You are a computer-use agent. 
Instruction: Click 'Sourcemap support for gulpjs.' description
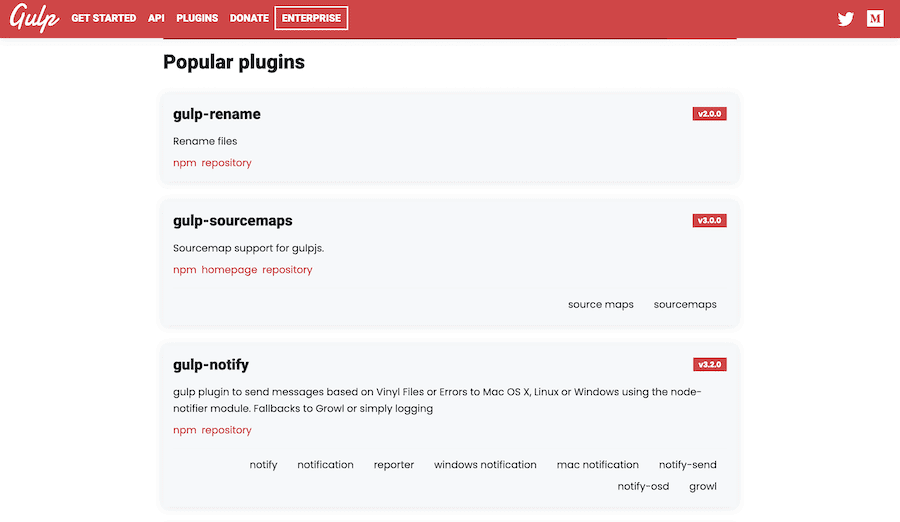tap(249, 248)
